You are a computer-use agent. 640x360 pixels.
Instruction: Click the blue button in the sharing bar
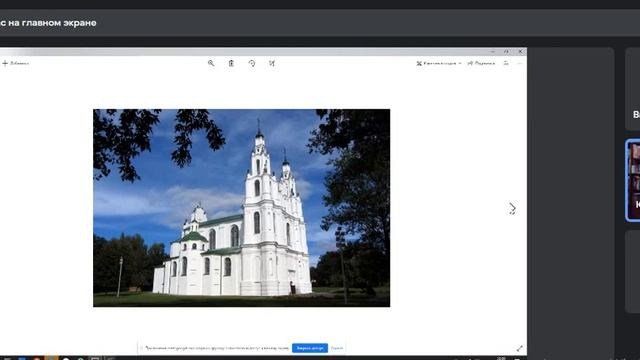pos(310,348)
